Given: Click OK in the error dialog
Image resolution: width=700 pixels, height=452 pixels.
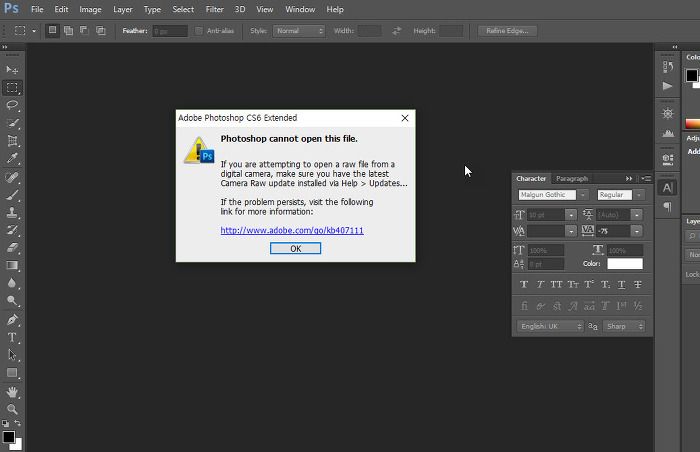Looking at the screenshot, I should coord(296,248).
